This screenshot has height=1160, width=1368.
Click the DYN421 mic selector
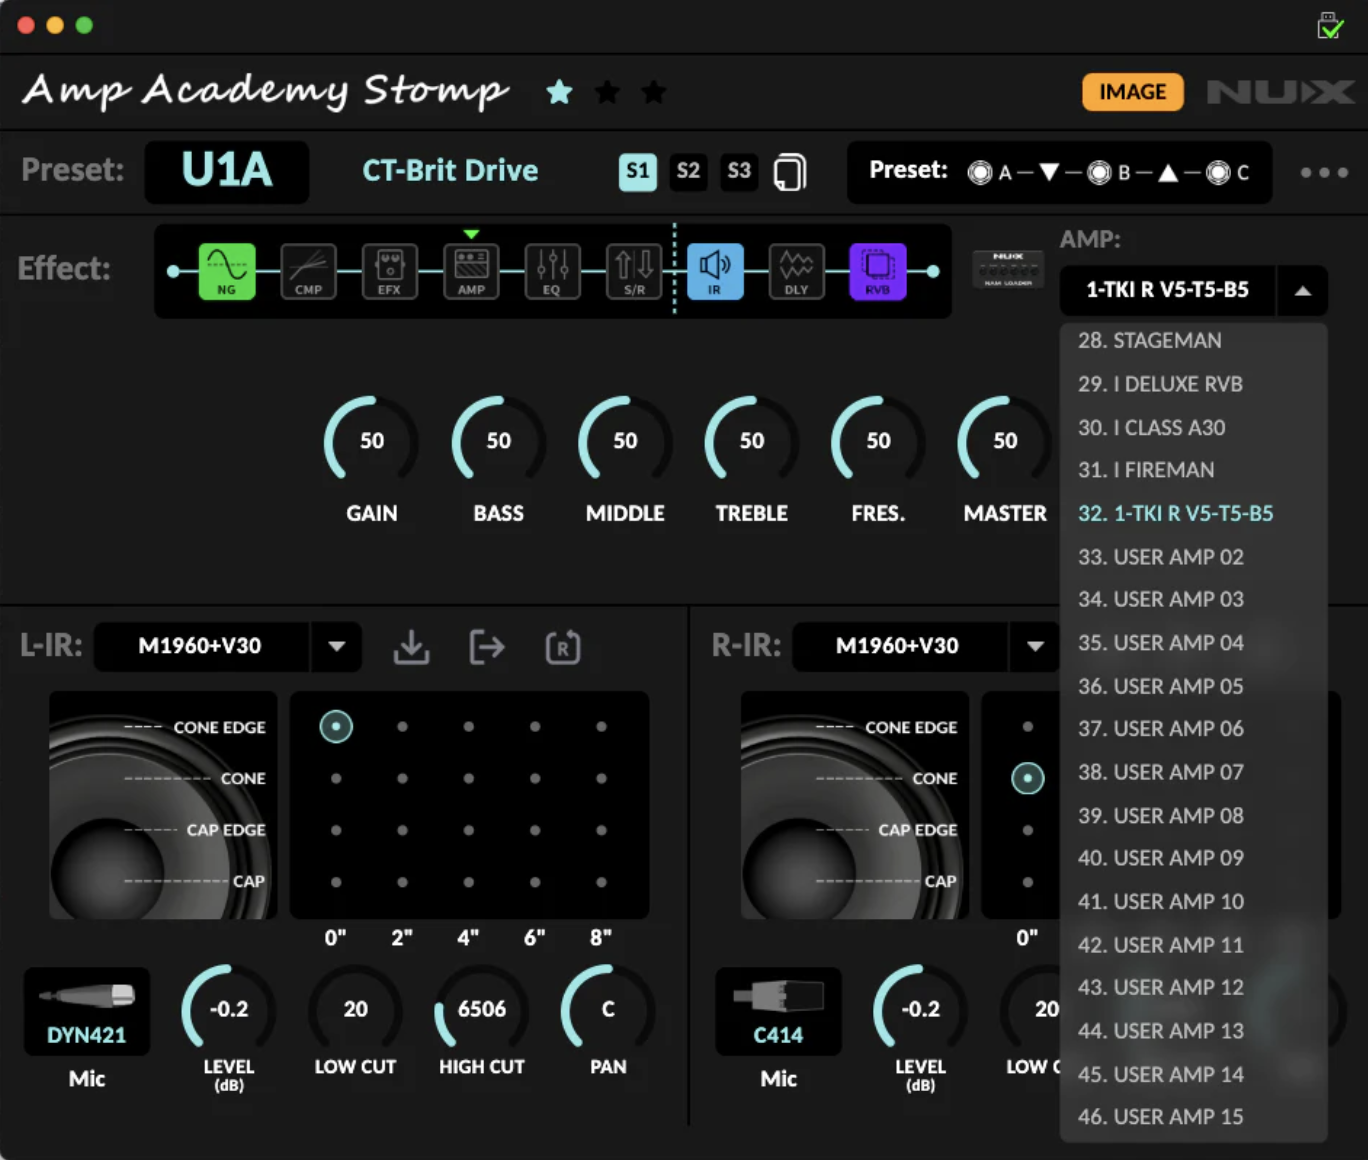coord(87,1012)
